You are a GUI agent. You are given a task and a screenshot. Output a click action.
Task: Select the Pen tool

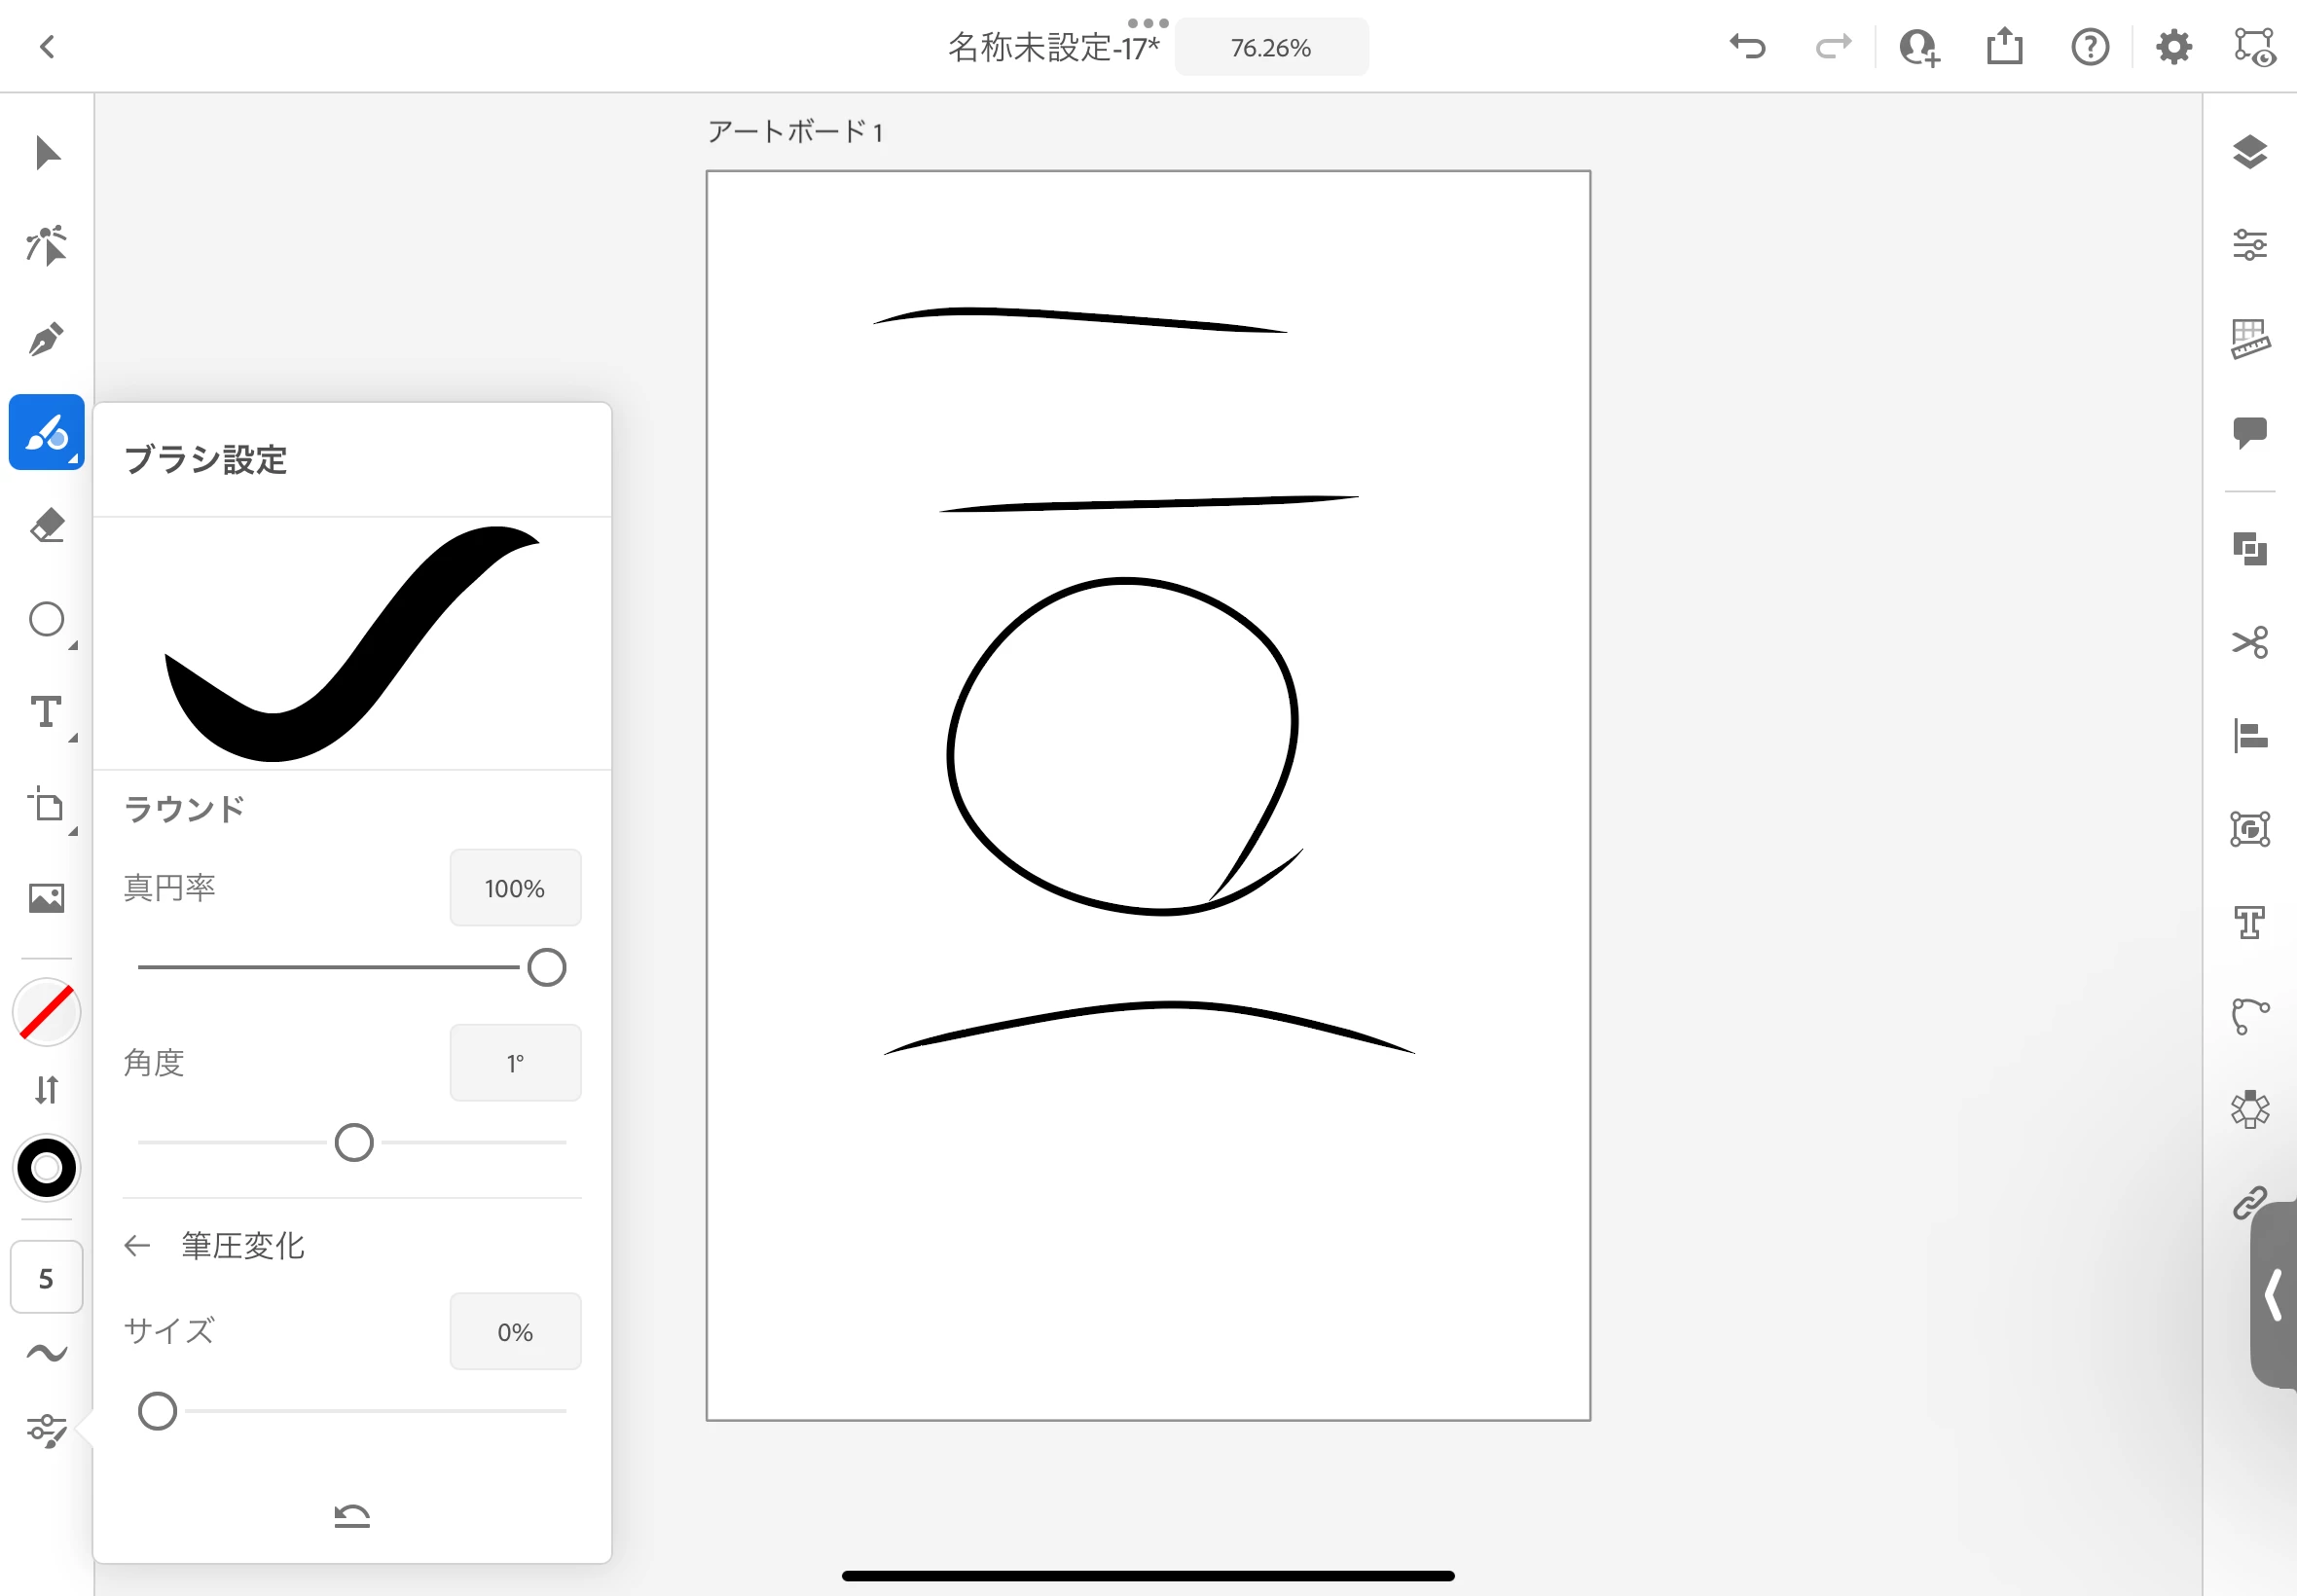point(47,340)
